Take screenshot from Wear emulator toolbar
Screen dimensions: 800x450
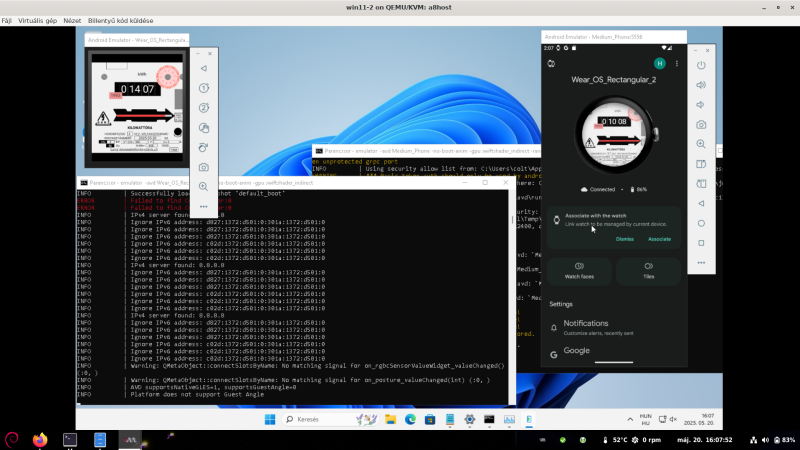click(204, 167)
